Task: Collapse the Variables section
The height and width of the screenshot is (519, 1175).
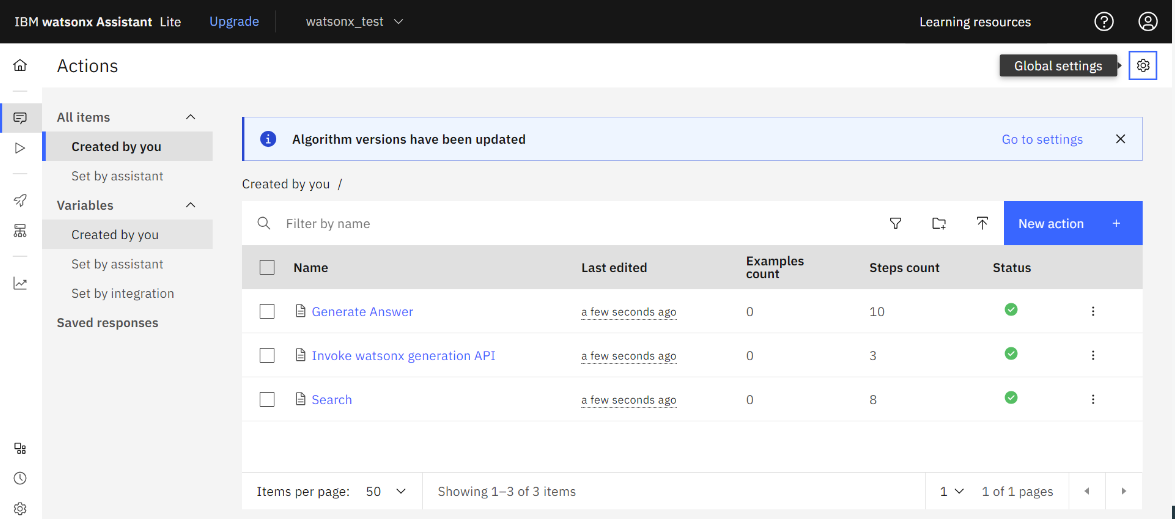Action: (x=191, y=205)
